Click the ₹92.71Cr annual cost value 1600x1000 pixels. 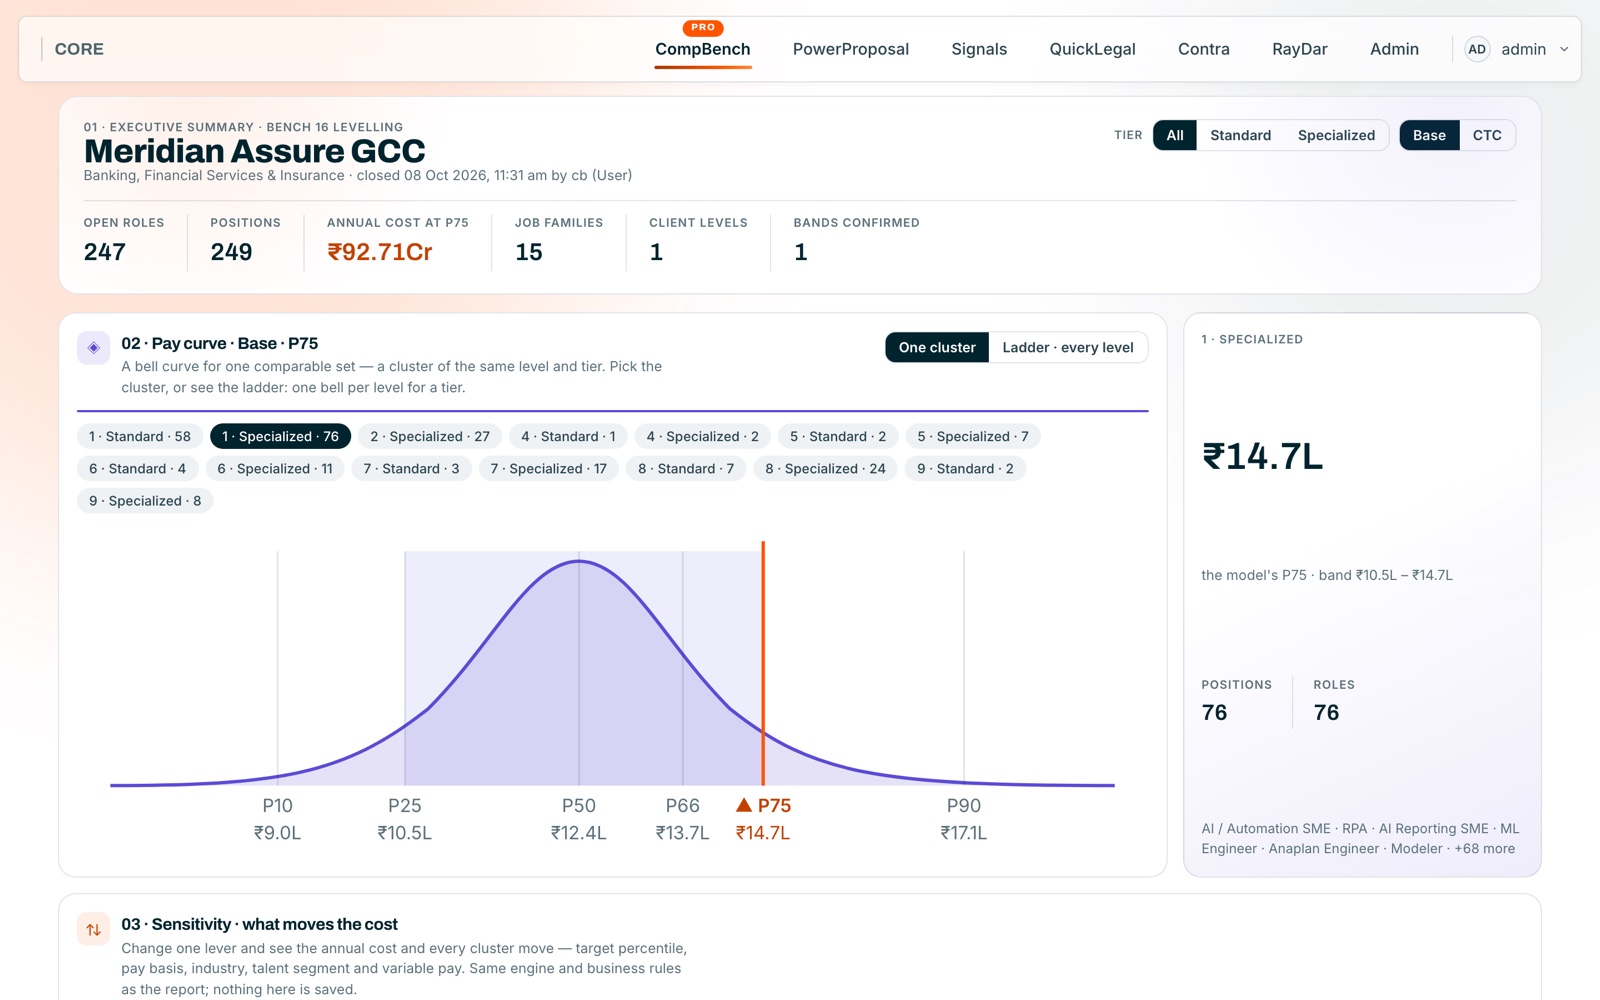pos(380,252)
